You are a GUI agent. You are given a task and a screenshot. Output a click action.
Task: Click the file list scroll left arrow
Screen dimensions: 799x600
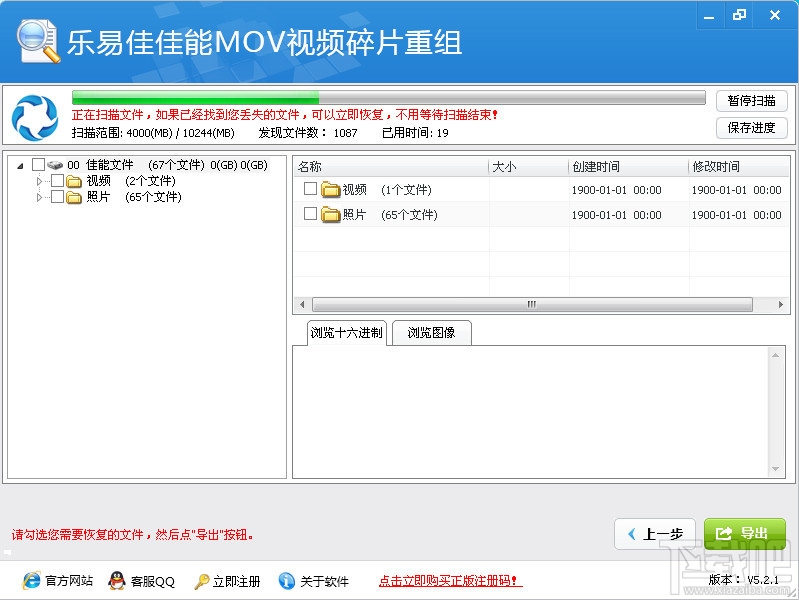302,305
